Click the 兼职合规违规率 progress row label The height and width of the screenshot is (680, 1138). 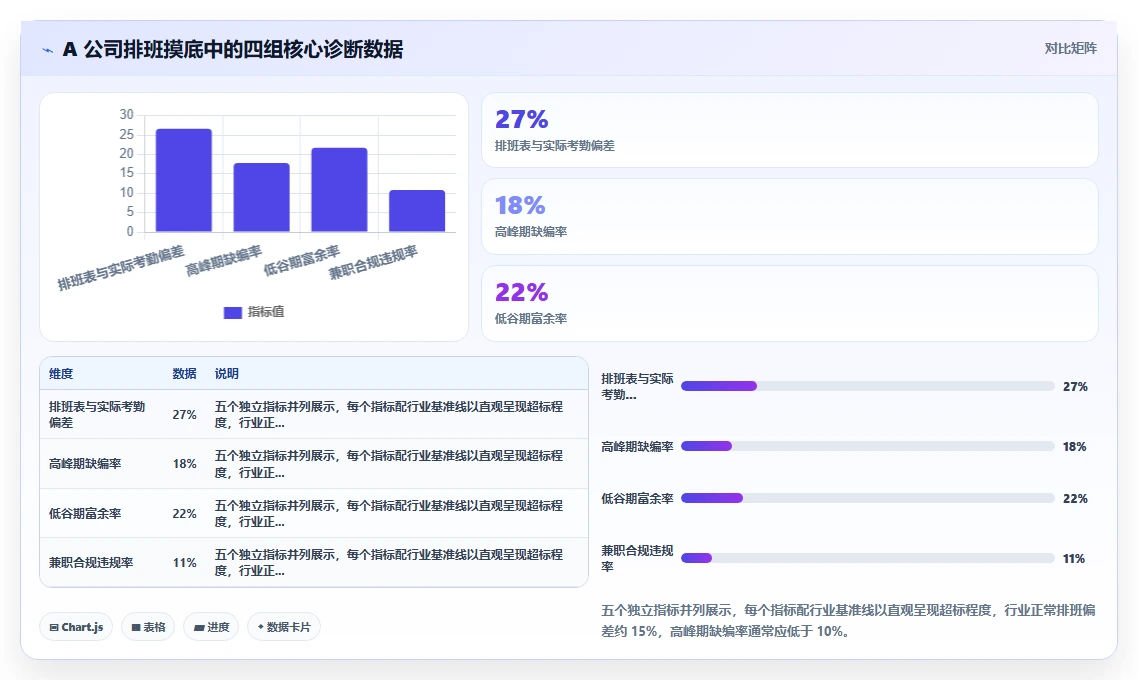click(637, 559)
